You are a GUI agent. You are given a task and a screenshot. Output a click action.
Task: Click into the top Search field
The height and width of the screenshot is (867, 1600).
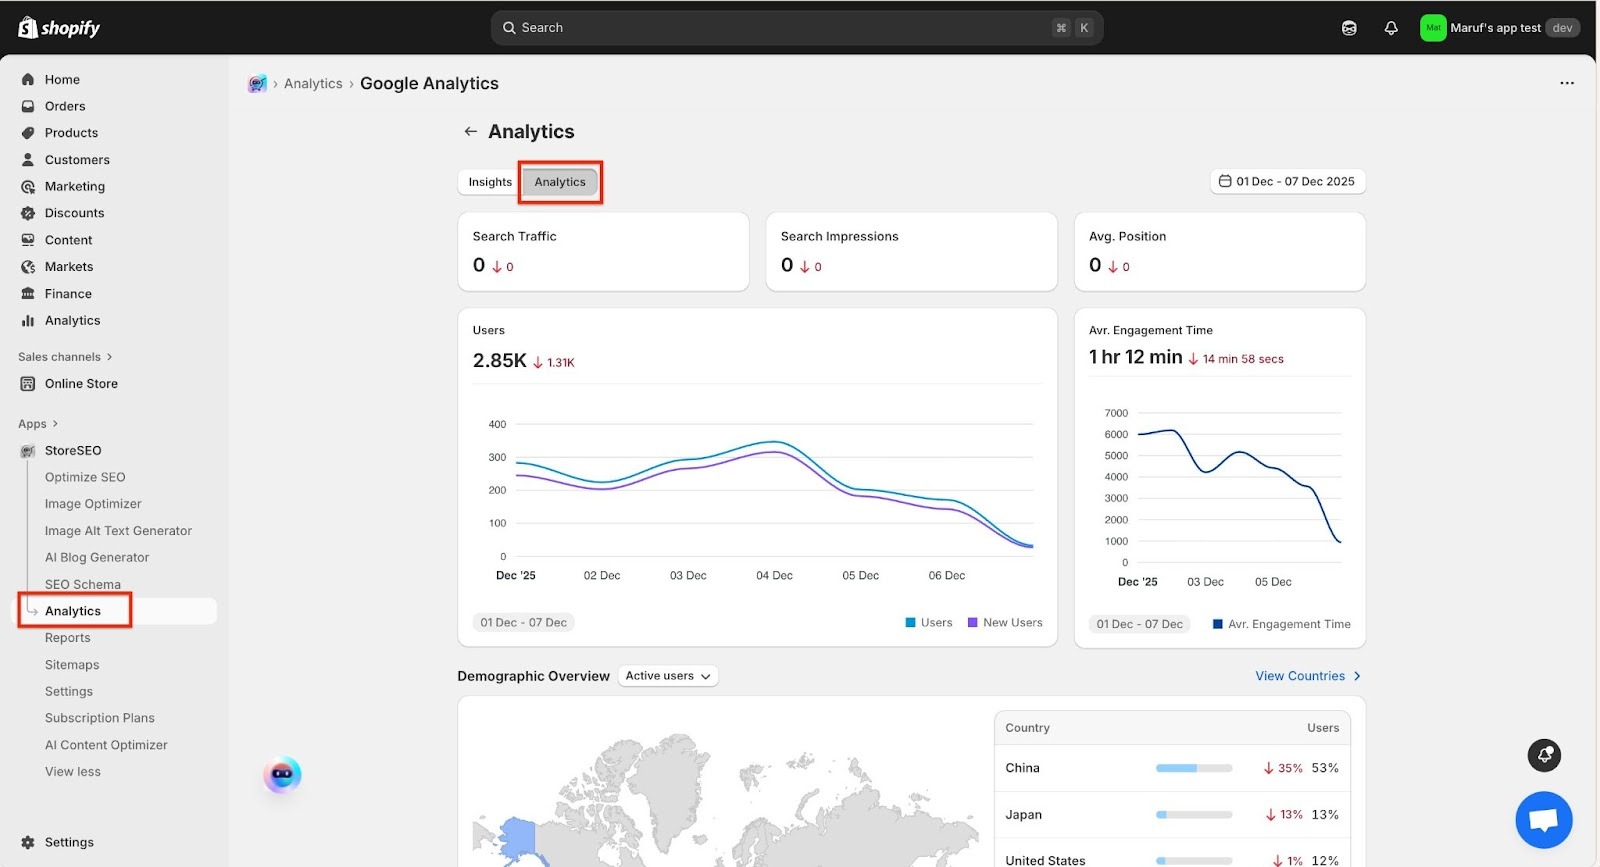point(796,28)
